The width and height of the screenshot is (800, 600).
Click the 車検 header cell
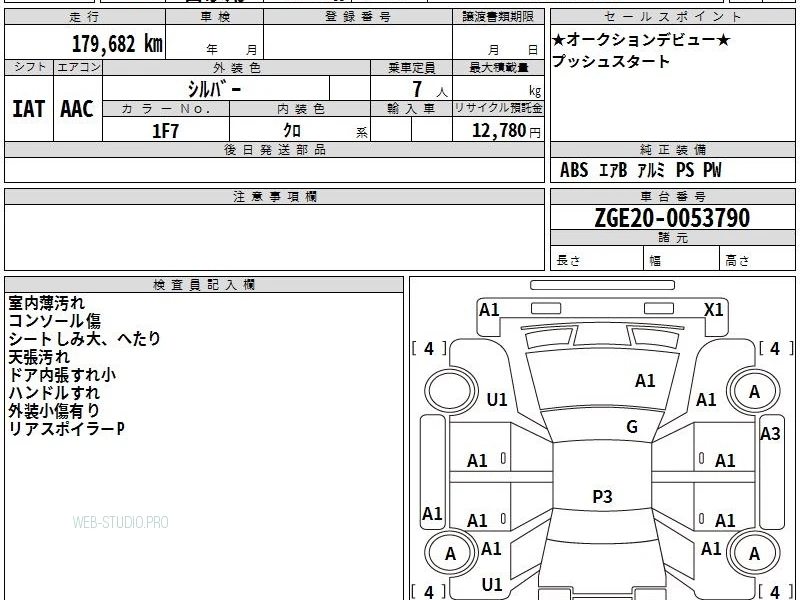(x=214, y=17)
